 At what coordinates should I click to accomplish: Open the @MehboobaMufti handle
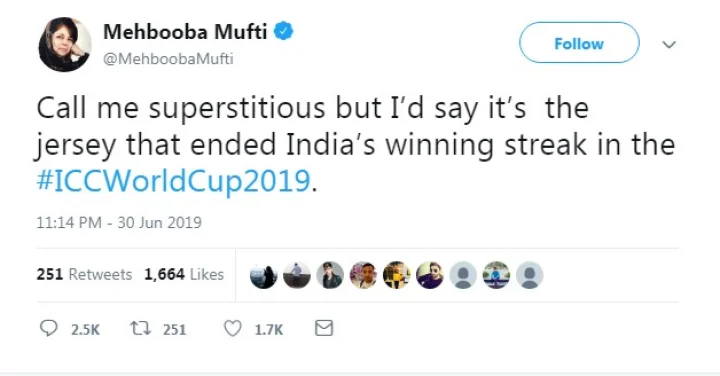click(168, 59)
